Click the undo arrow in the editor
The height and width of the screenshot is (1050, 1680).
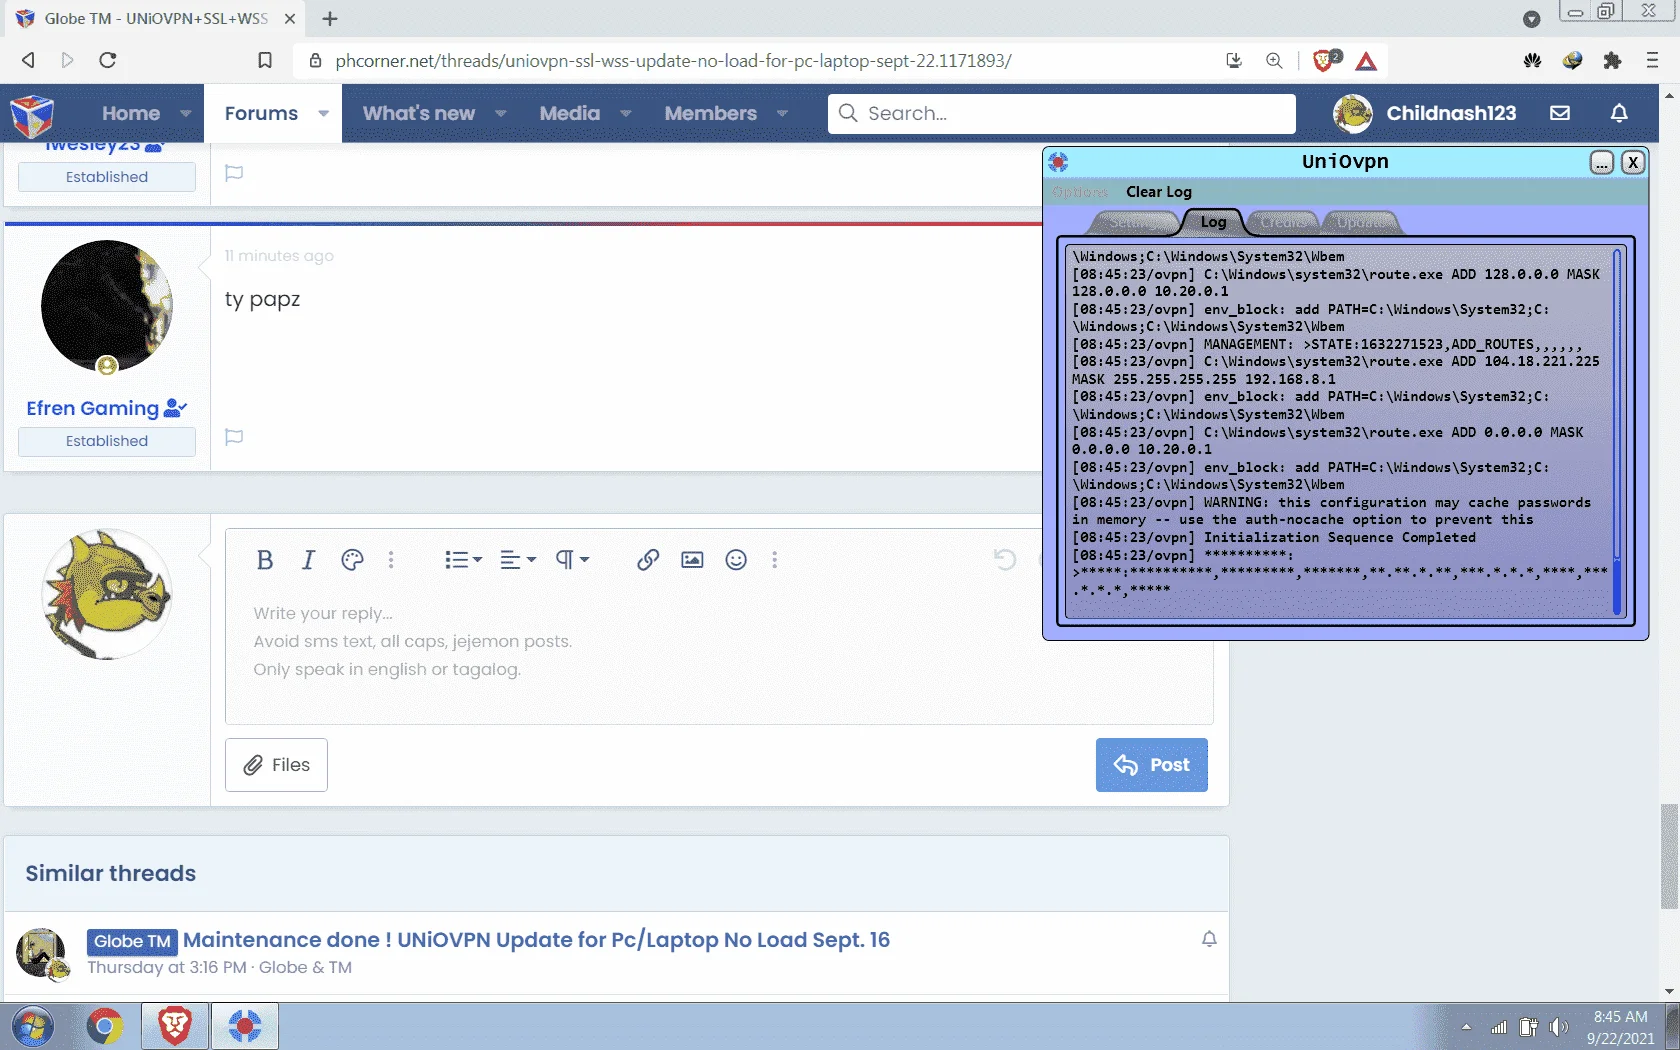pyautogui.click(x=1005, y=560)
